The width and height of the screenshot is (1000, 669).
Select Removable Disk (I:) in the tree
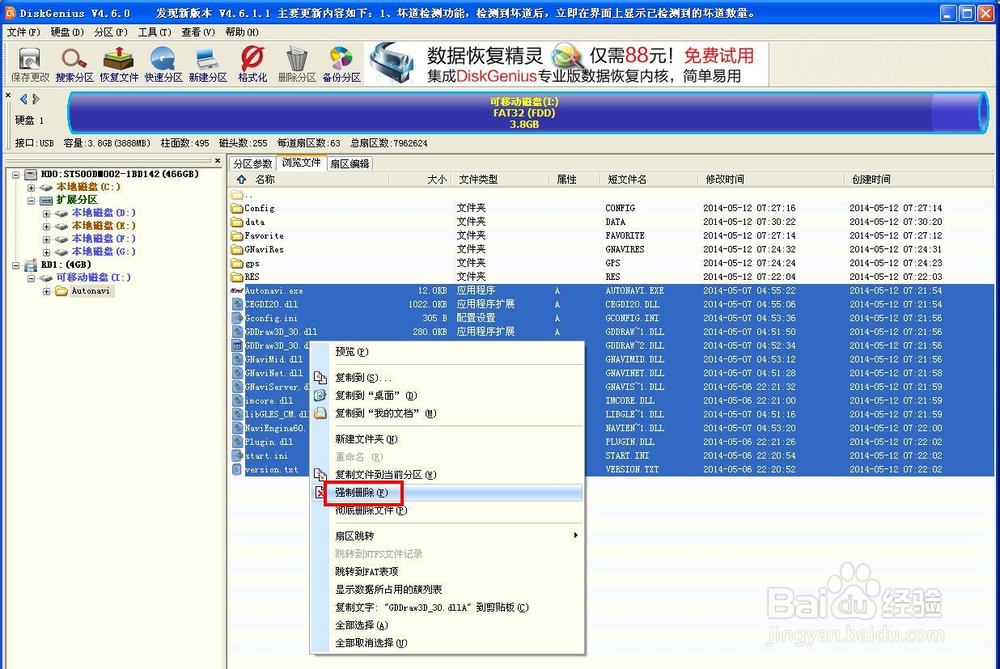tap(93, 277)
